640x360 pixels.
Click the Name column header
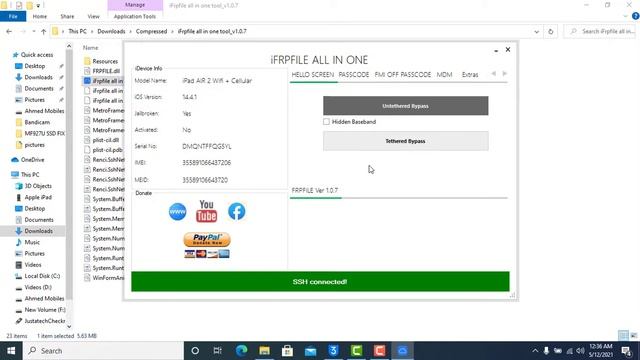click(91, 48)
